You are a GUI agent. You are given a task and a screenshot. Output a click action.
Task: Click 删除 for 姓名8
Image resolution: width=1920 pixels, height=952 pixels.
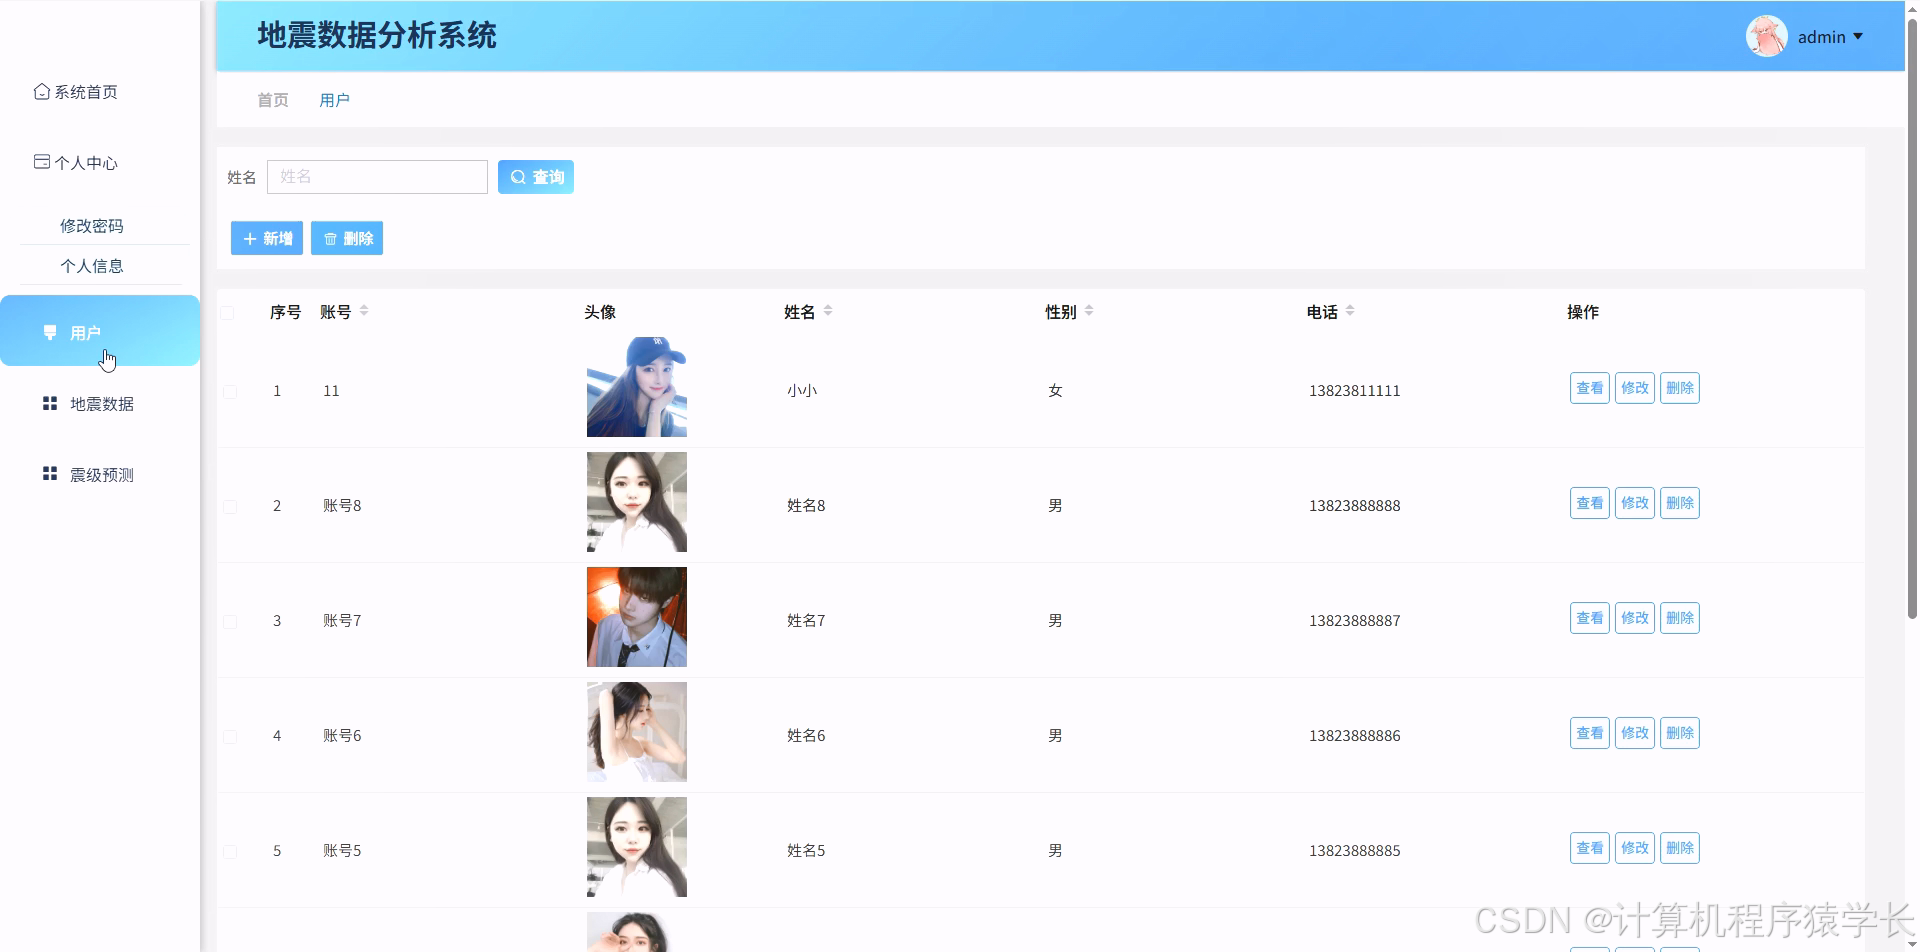click(x=1680, y=503)
